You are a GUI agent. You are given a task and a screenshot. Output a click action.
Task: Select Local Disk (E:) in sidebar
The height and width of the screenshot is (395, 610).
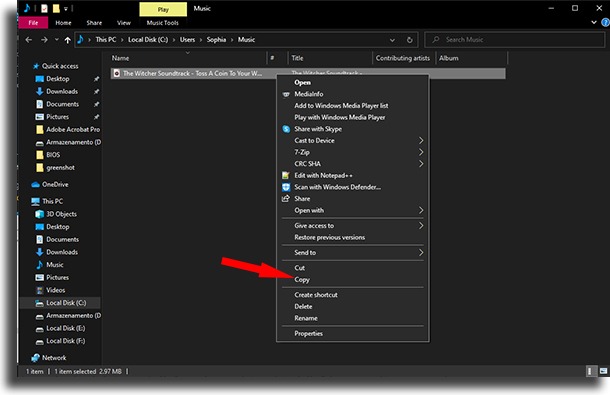click(65, 328)
